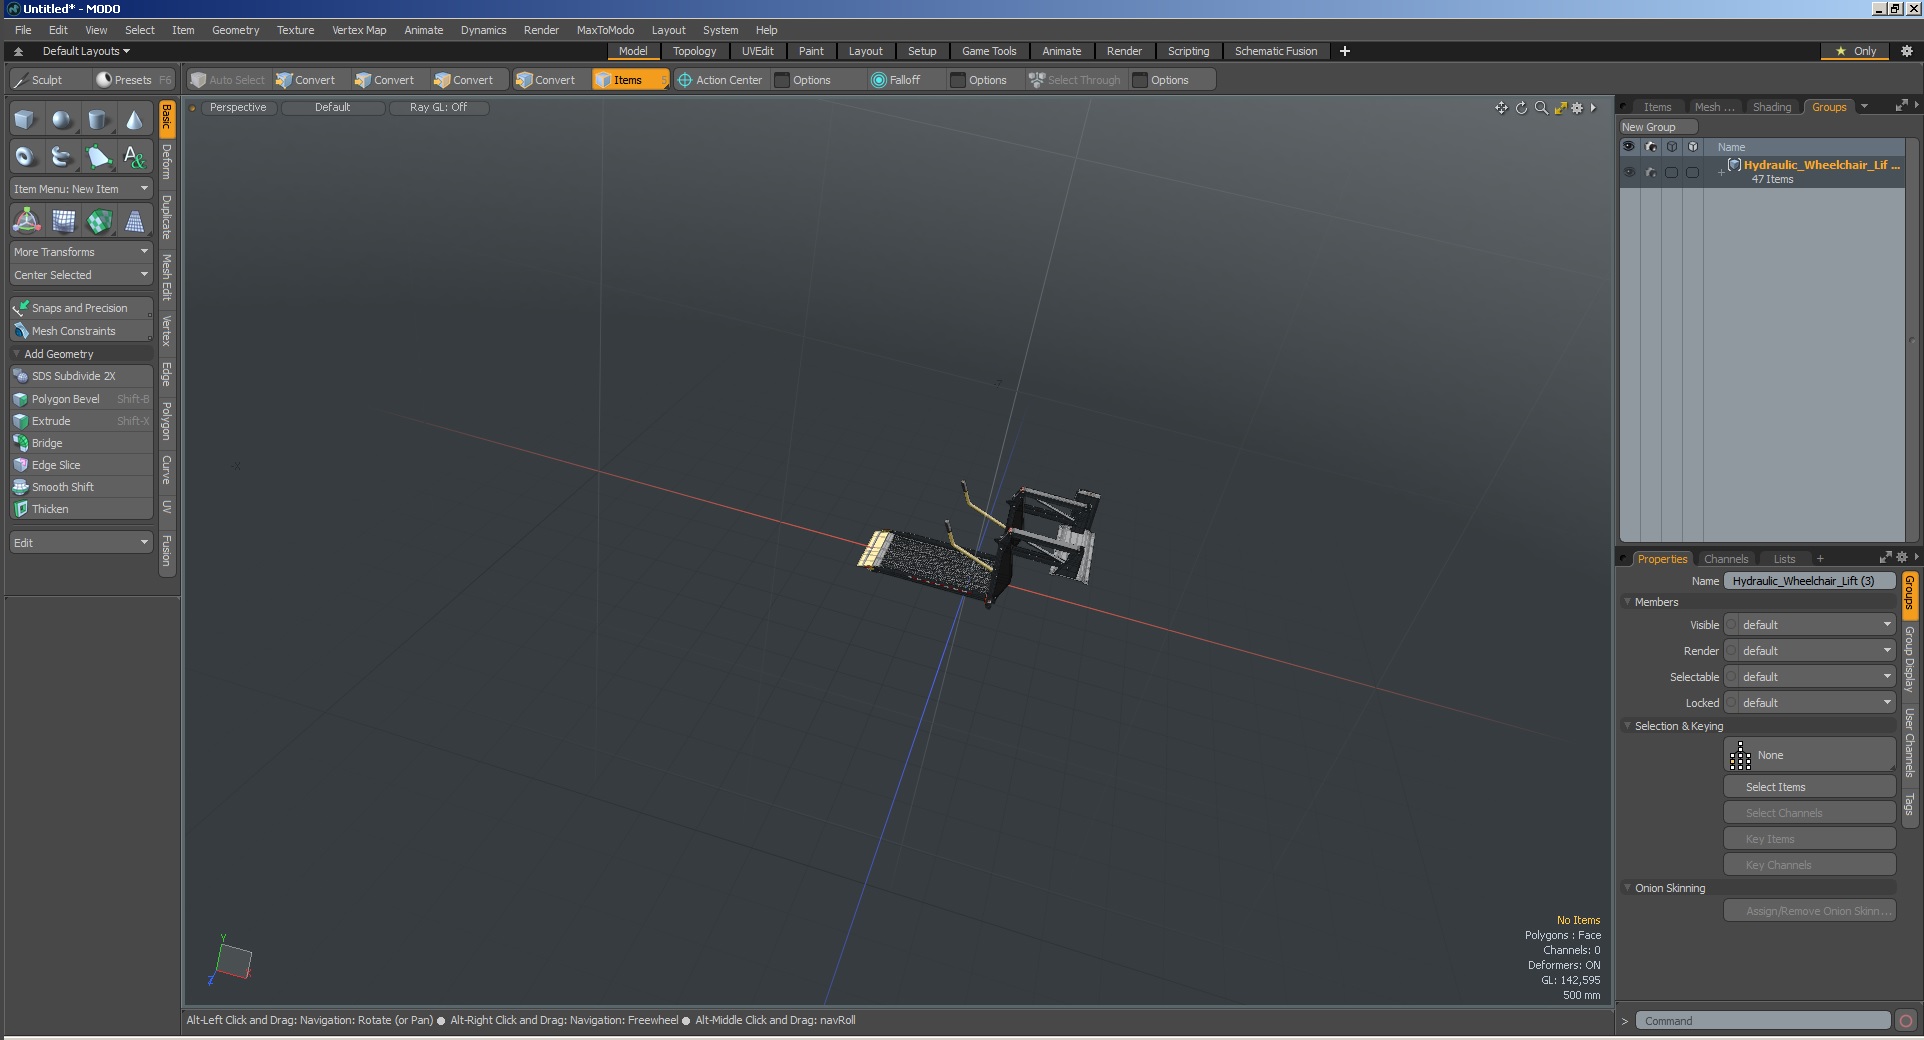Click the New Group button
Image resolution: width=1924 pixels, height=1040 pixels.
(1658, 127)
